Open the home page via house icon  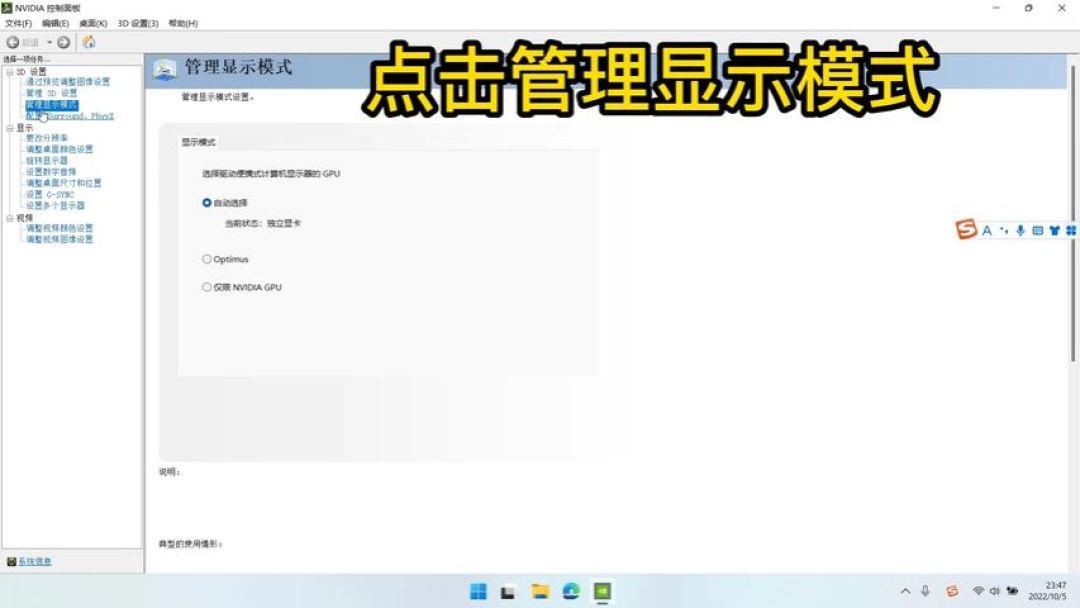click(89, 42)
